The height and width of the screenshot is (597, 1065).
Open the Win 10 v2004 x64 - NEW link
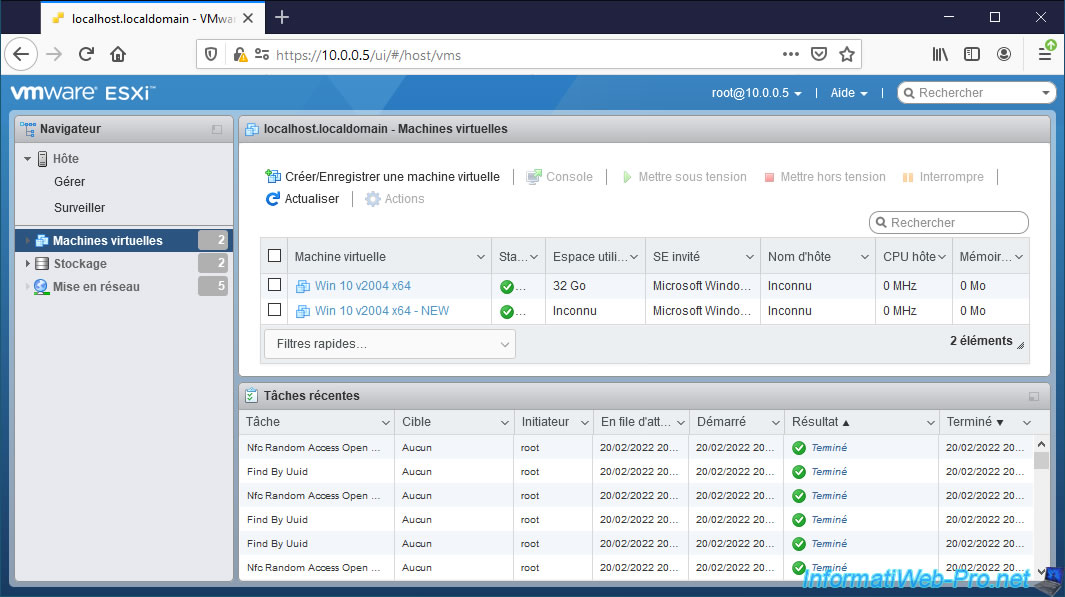click(382, 311)
